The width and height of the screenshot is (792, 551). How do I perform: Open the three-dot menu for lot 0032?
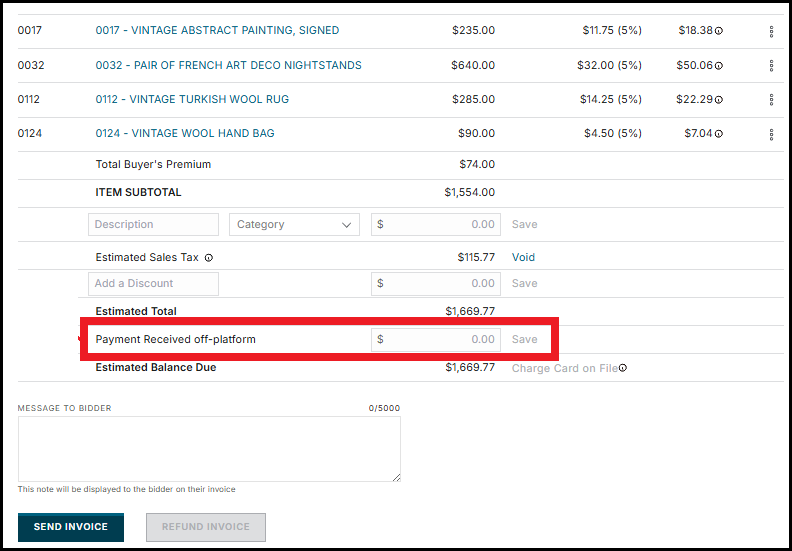pyautogui.click(x=771, y=66)
